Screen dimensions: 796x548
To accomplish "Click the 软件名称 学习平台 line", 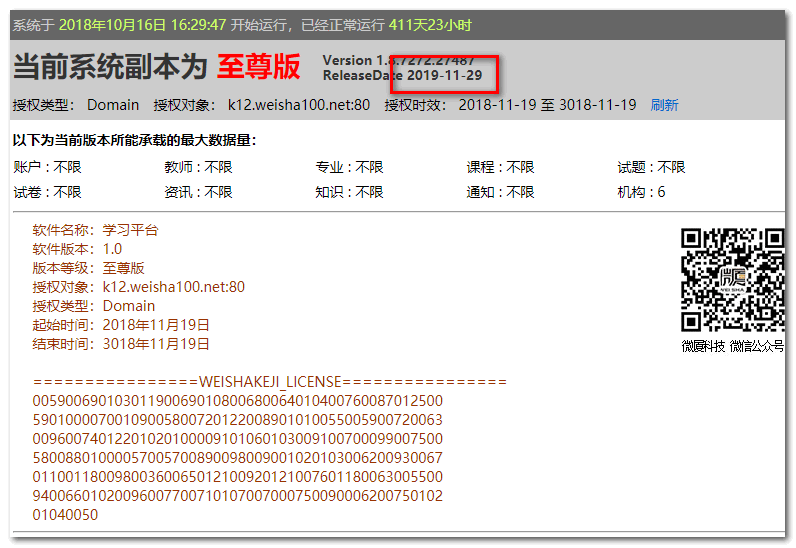I will click(95, 230).
